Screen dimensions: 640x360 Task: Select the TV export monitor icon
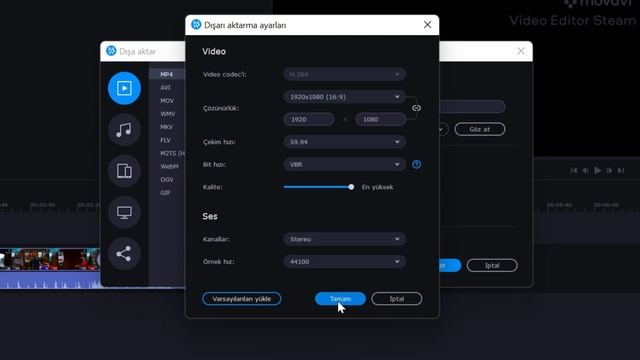[124, 212]
